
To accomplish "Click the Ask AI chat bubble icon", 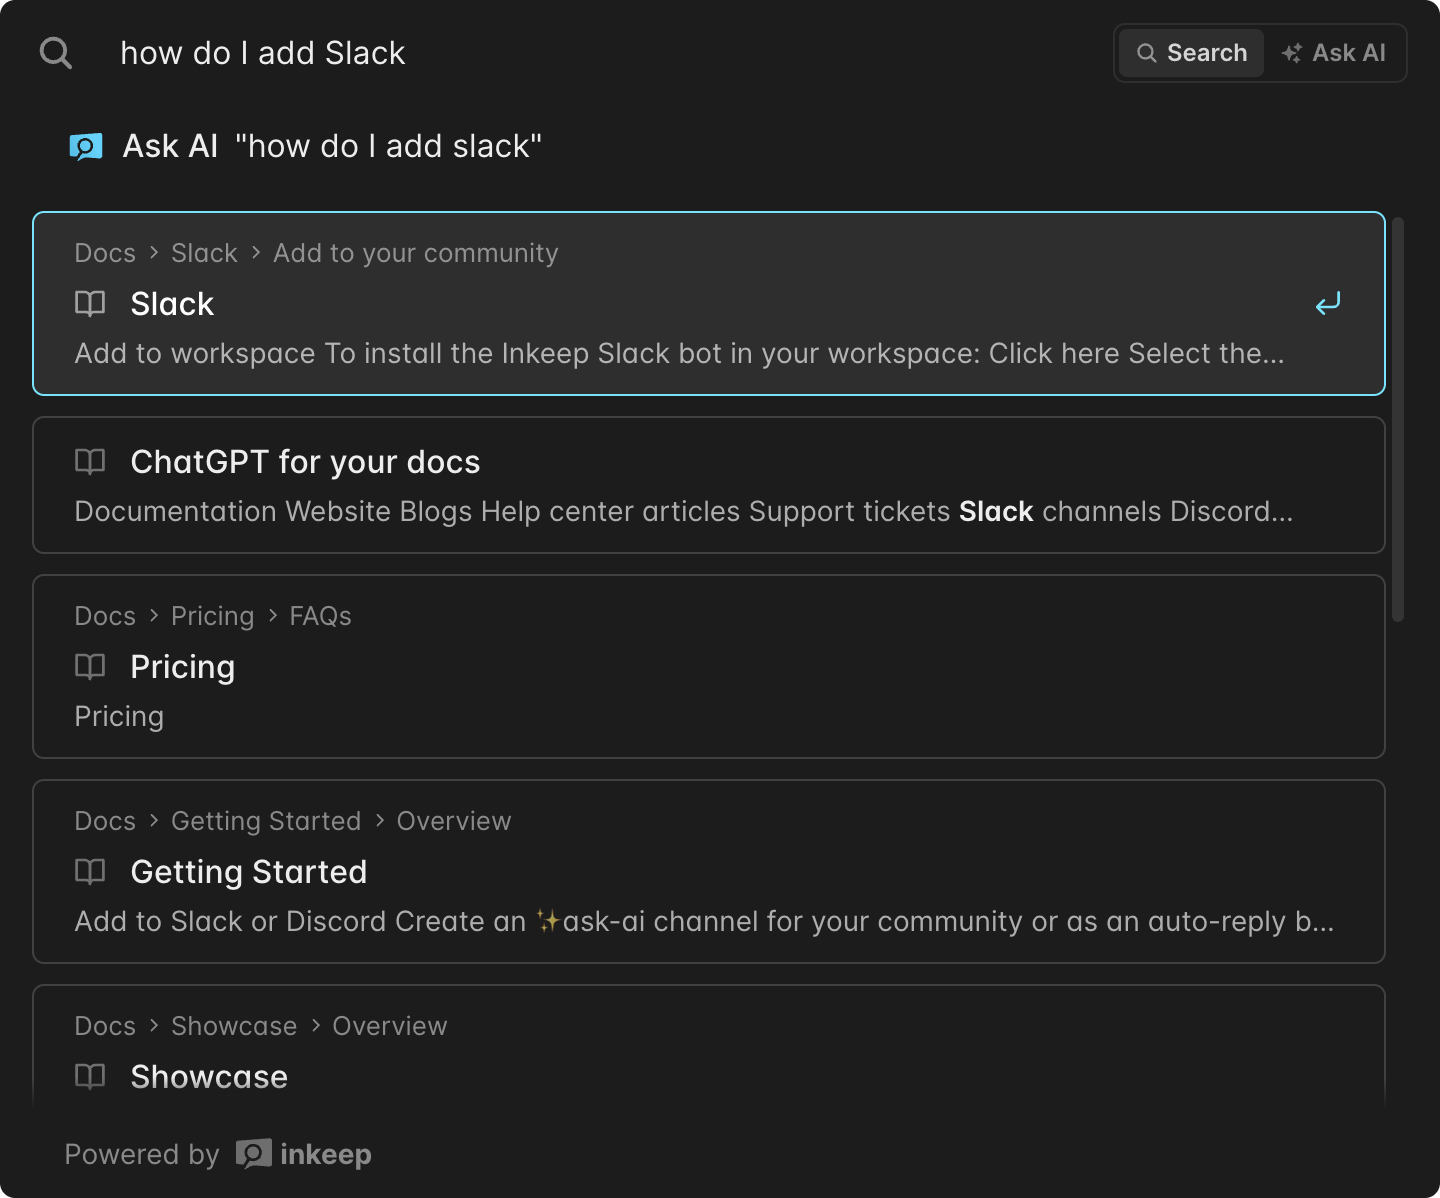I will [86, 147].
